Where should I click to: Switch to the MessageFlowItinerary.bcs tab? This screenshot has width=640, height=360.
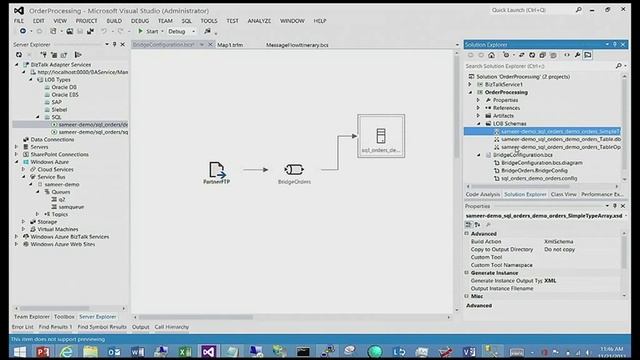pos(297,45)
